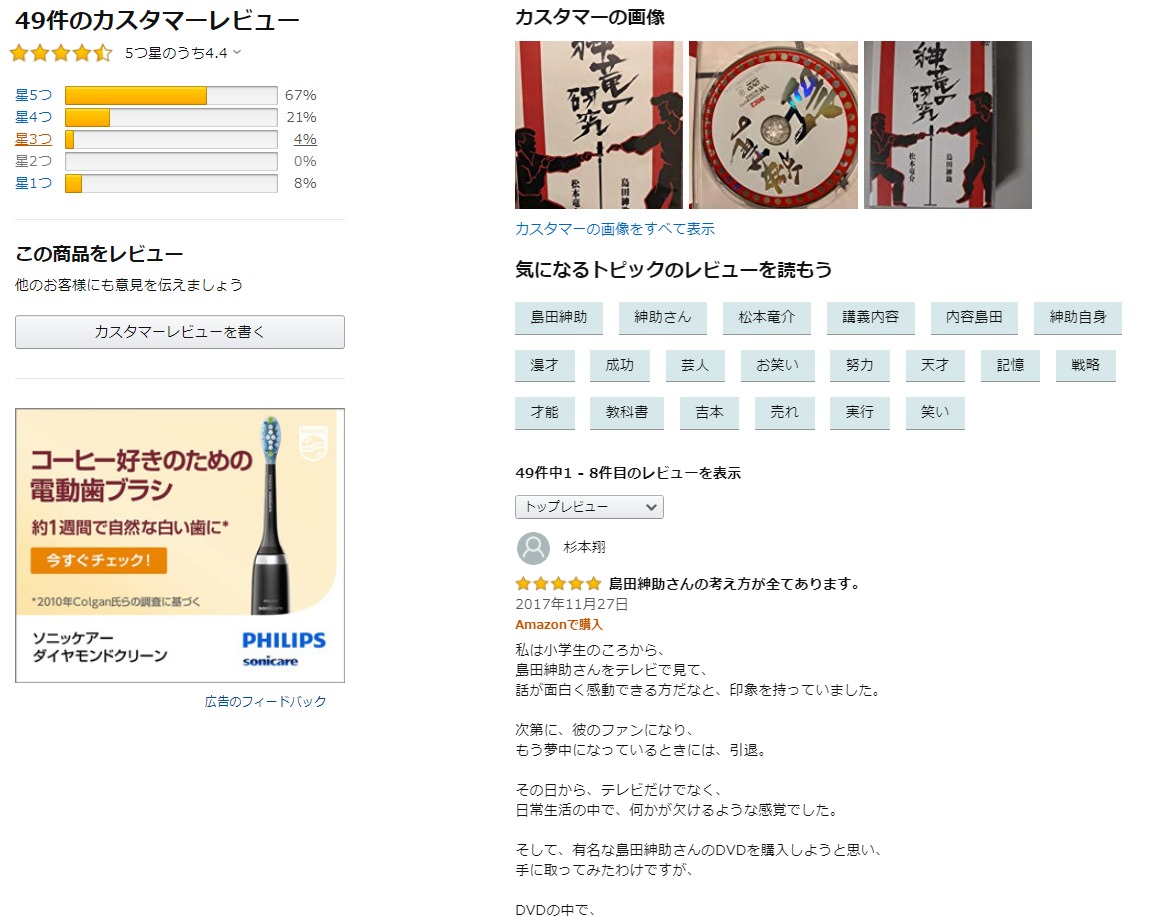Open the DVD disc customer image
Image resolution: width=1151 pixels, height=917 pixels.
(x=773, y=125)
